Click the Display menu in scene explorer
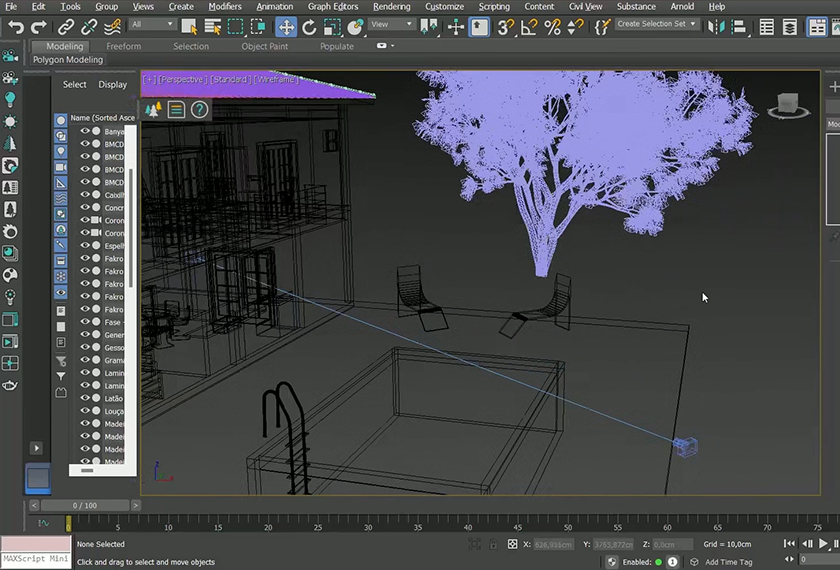Image resolution: width=840 pixels, height=570 pixels. click(112, 85)
